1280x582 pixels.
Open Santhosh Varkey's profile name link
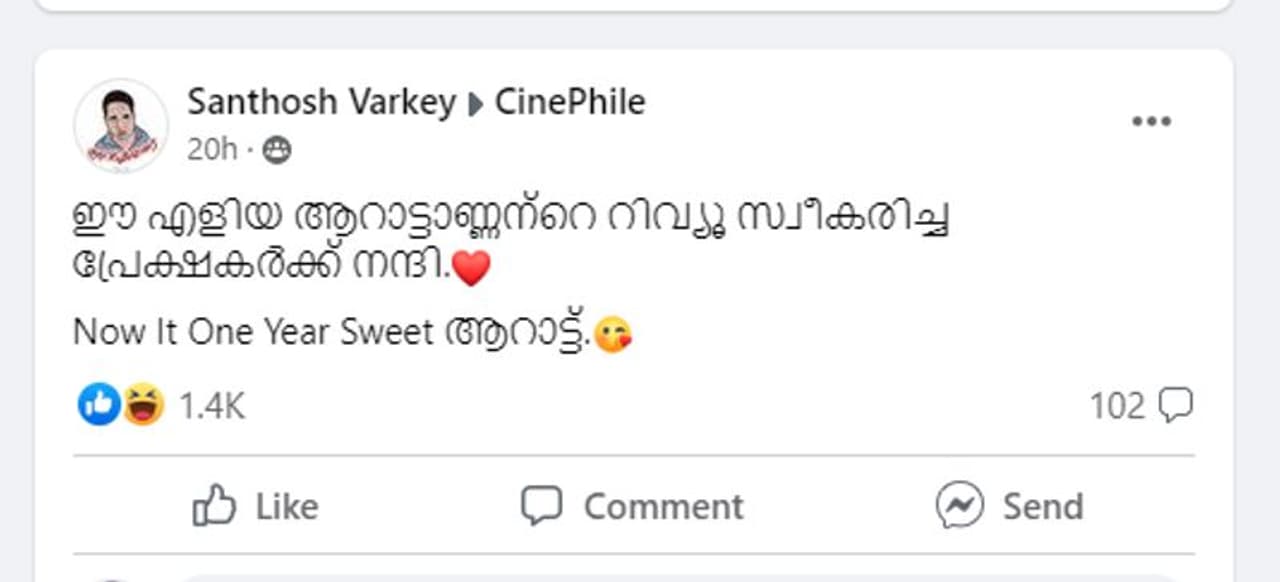(x=321, y=102)
